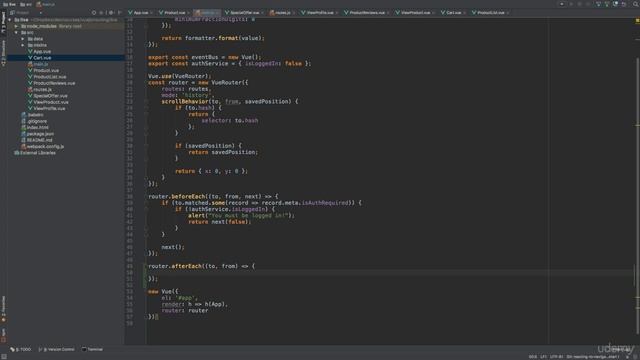Place cursor on router.afterEach code line
The height and width of the screenshot is (360, 640).
coord(202,266)
